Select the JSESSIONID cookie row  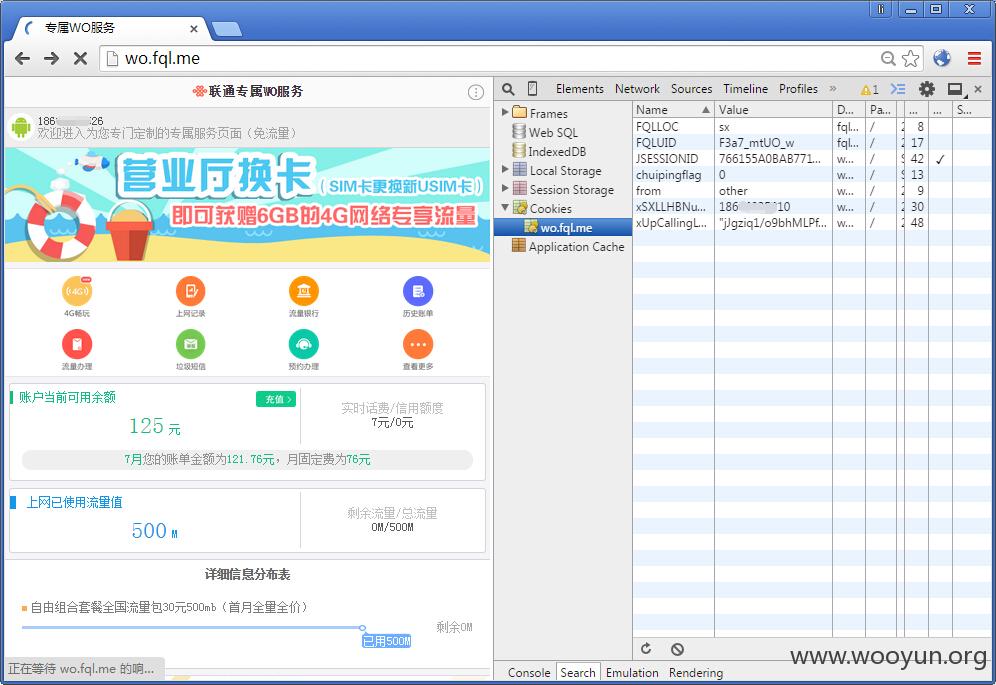tap(811, 158)
